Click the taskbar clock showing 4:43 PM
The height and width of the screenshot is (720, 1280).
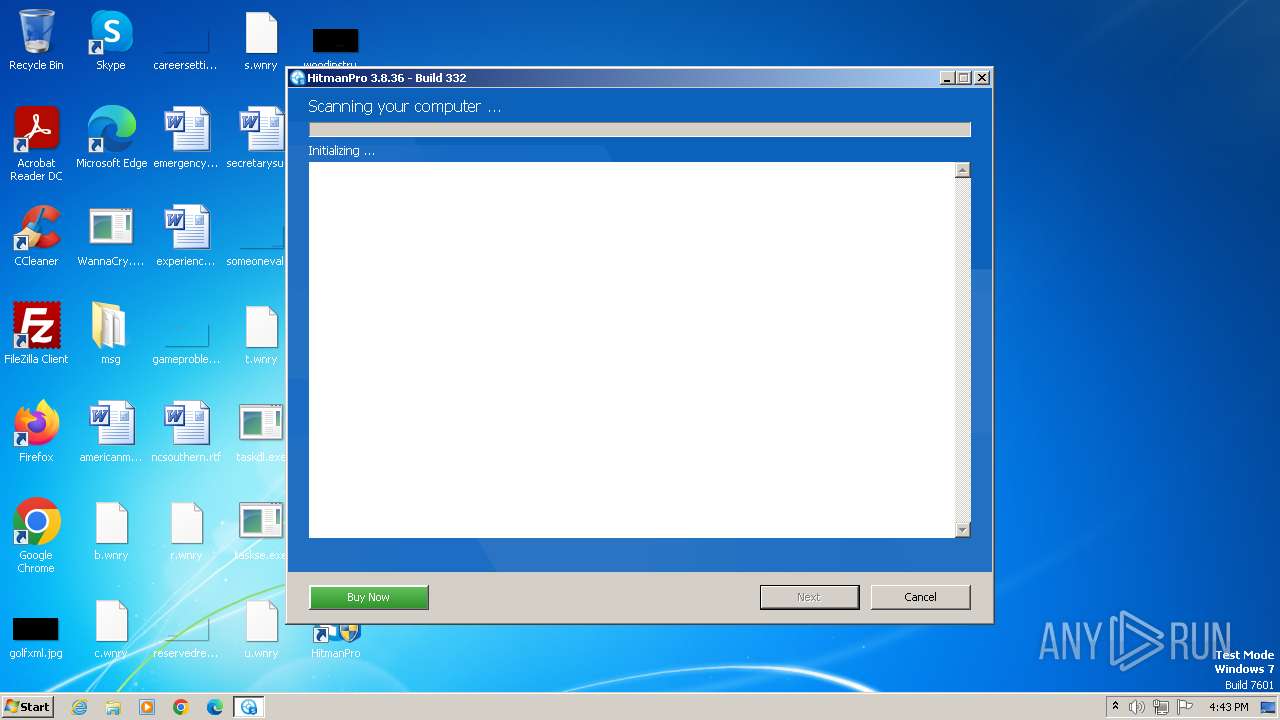pyautogui.click(x=1228, y=707)
